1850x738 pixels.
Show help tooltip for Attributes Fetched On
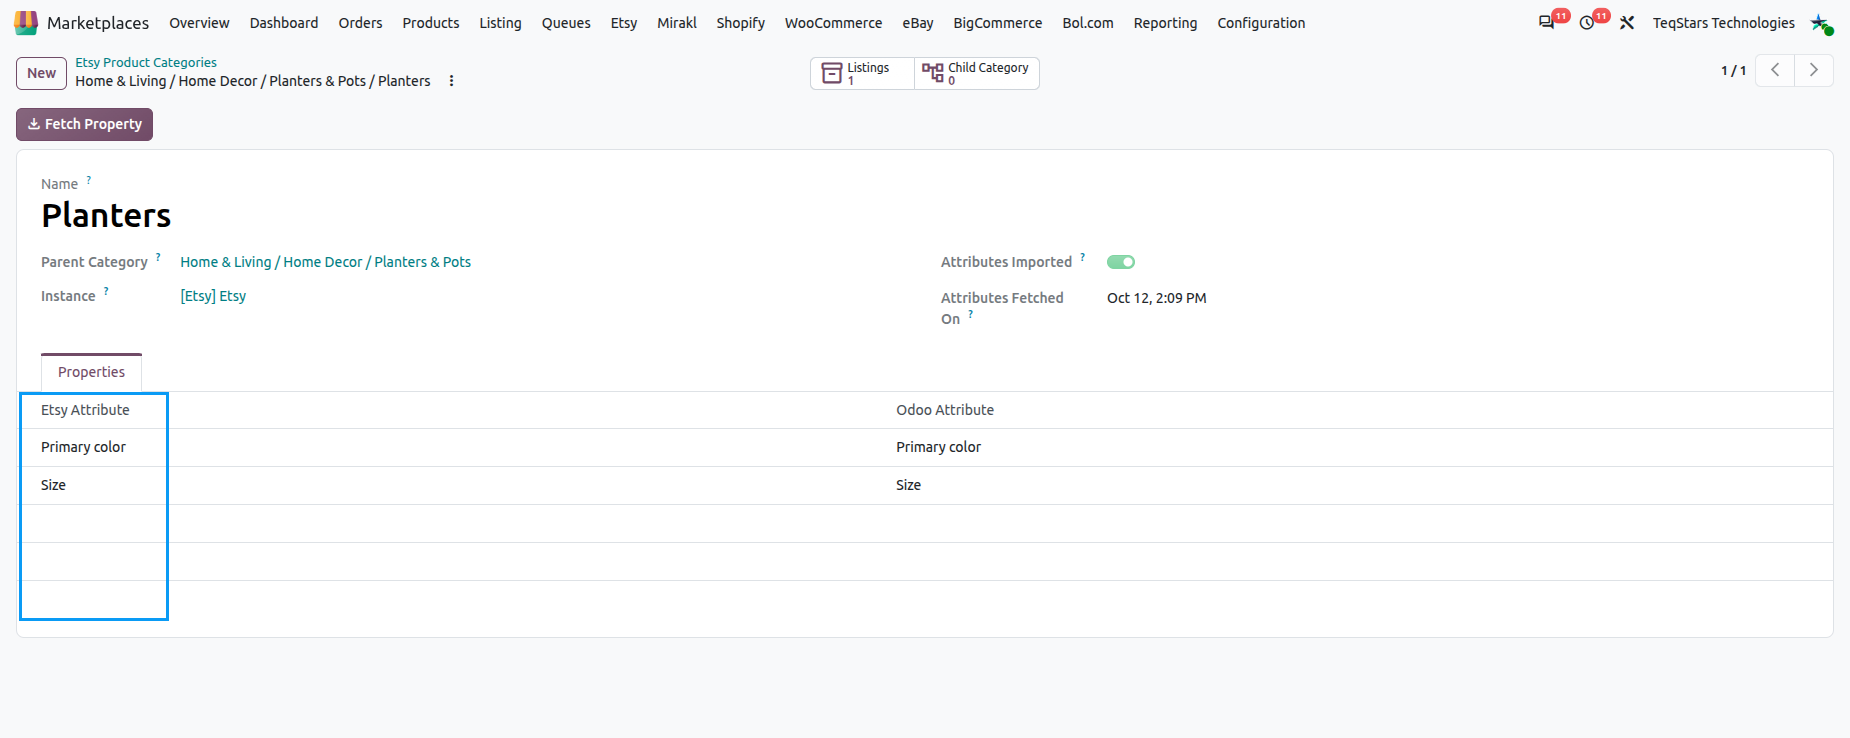point(970,315)
